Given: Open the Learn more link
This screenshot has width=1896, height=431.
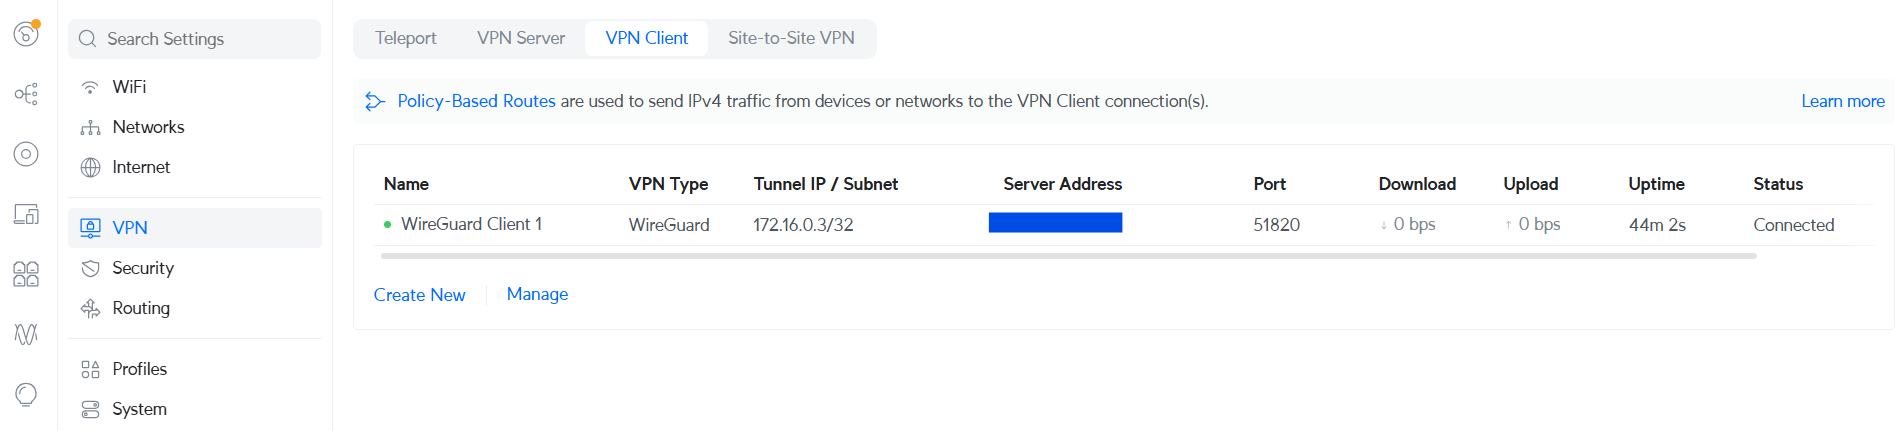Looking at the screenshot, I should 1842,101.
